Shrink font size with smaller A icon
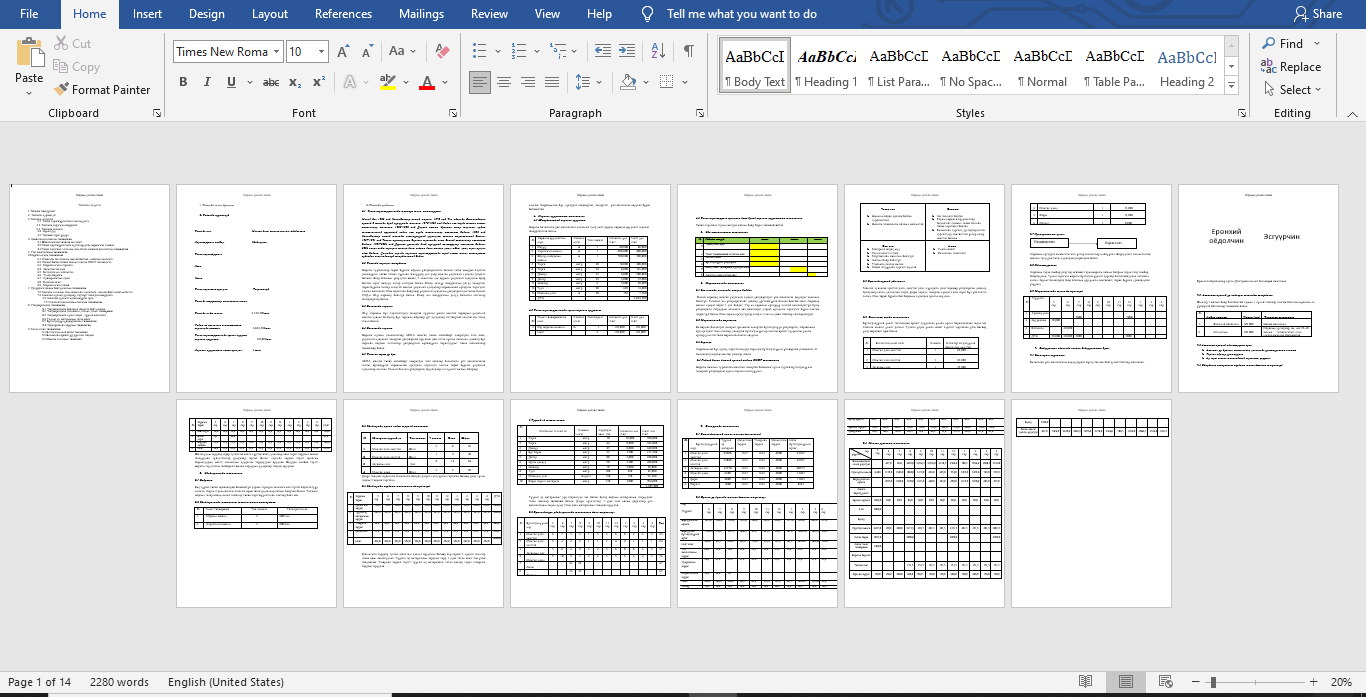Image resolution: width=1366 pixels, height=697 pixels. click(366, 52)
